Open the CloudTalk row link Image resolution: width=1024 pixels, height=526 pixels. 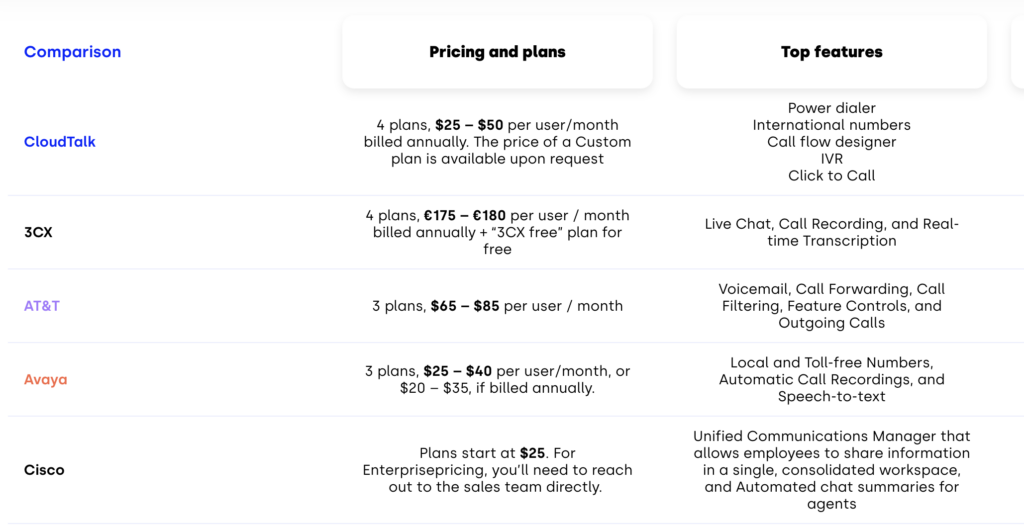pos(60,142)
